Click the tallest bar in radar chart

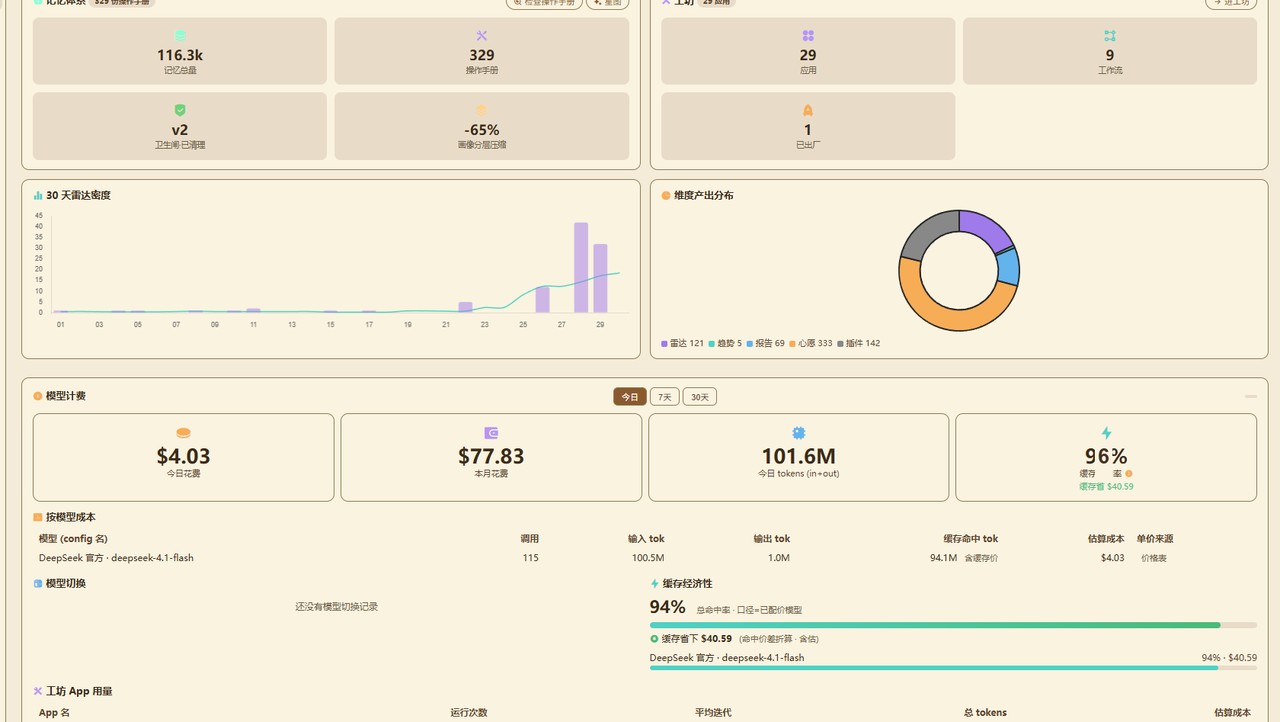pos(581,268)
